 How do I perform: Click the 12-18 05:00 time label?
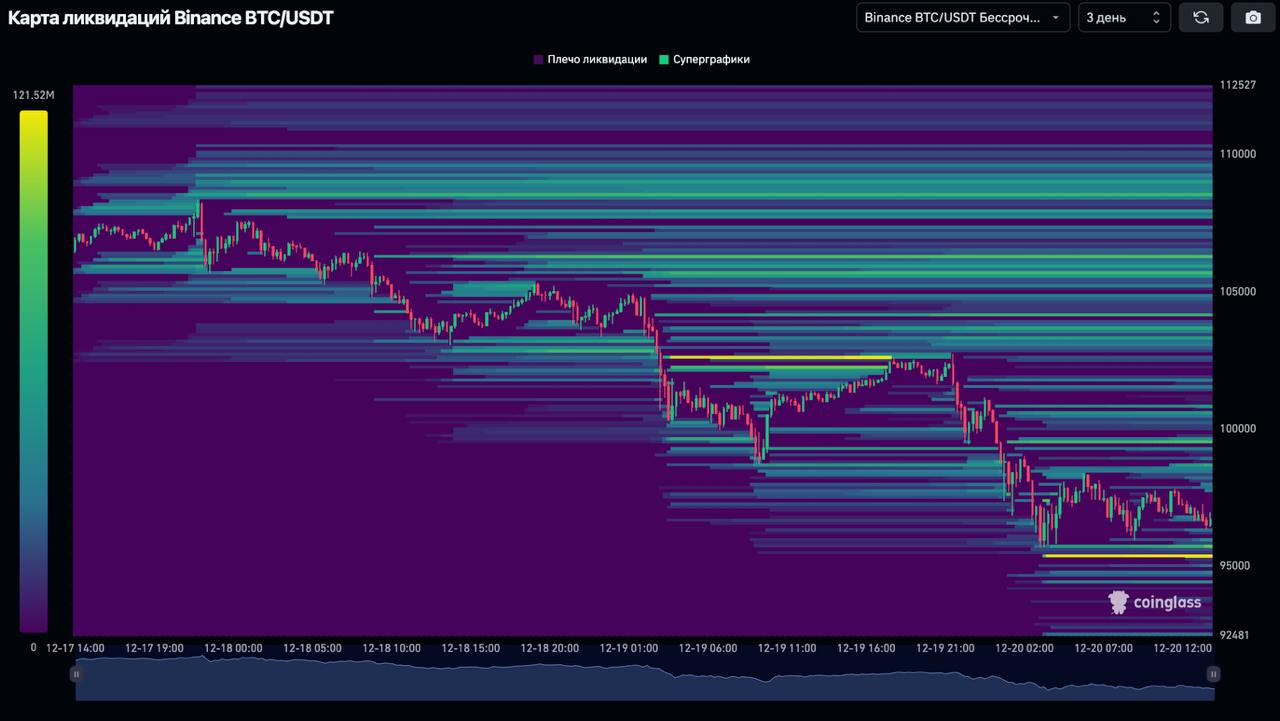pyautogui.click(x=312, y=648)
